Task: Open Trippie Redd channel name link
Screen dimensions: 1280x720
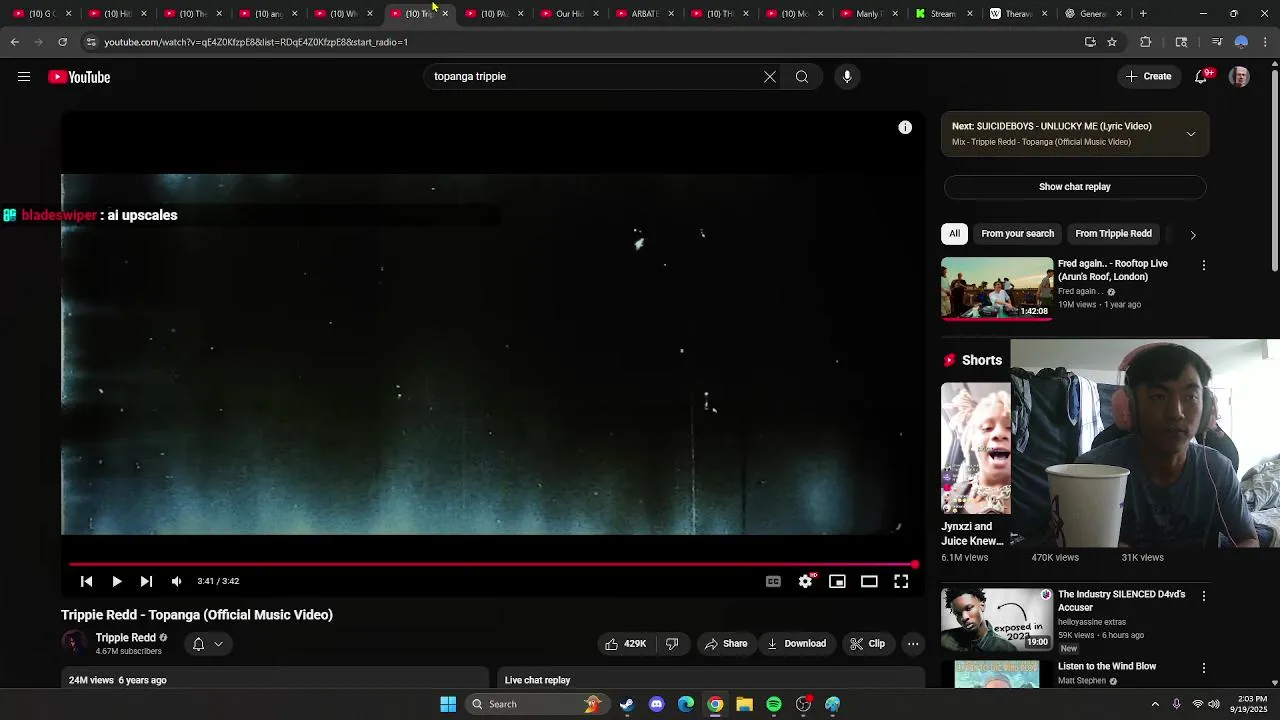Action: (x=126, y=638)
